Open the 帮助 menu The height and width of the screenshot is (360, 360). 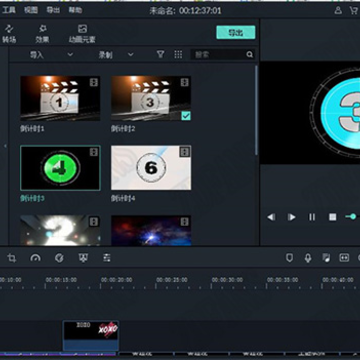[75, 10]
